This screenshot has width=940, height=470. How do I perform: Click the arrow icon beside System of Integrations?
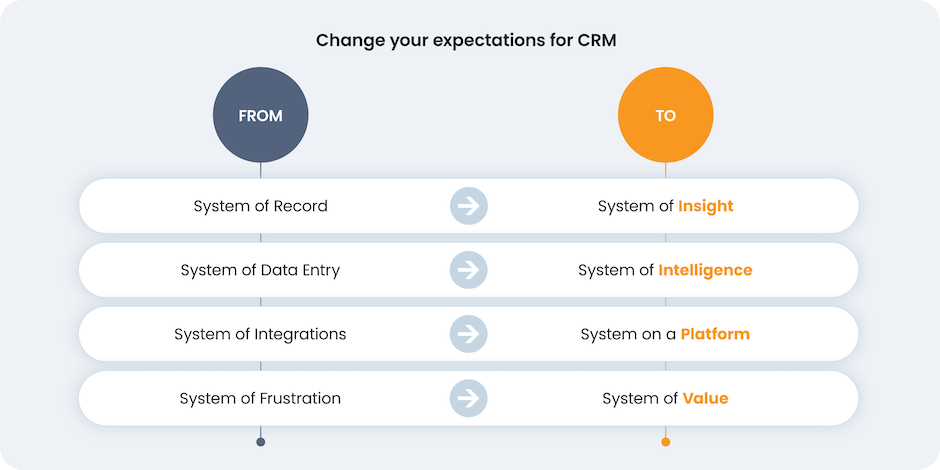[467, 334]
